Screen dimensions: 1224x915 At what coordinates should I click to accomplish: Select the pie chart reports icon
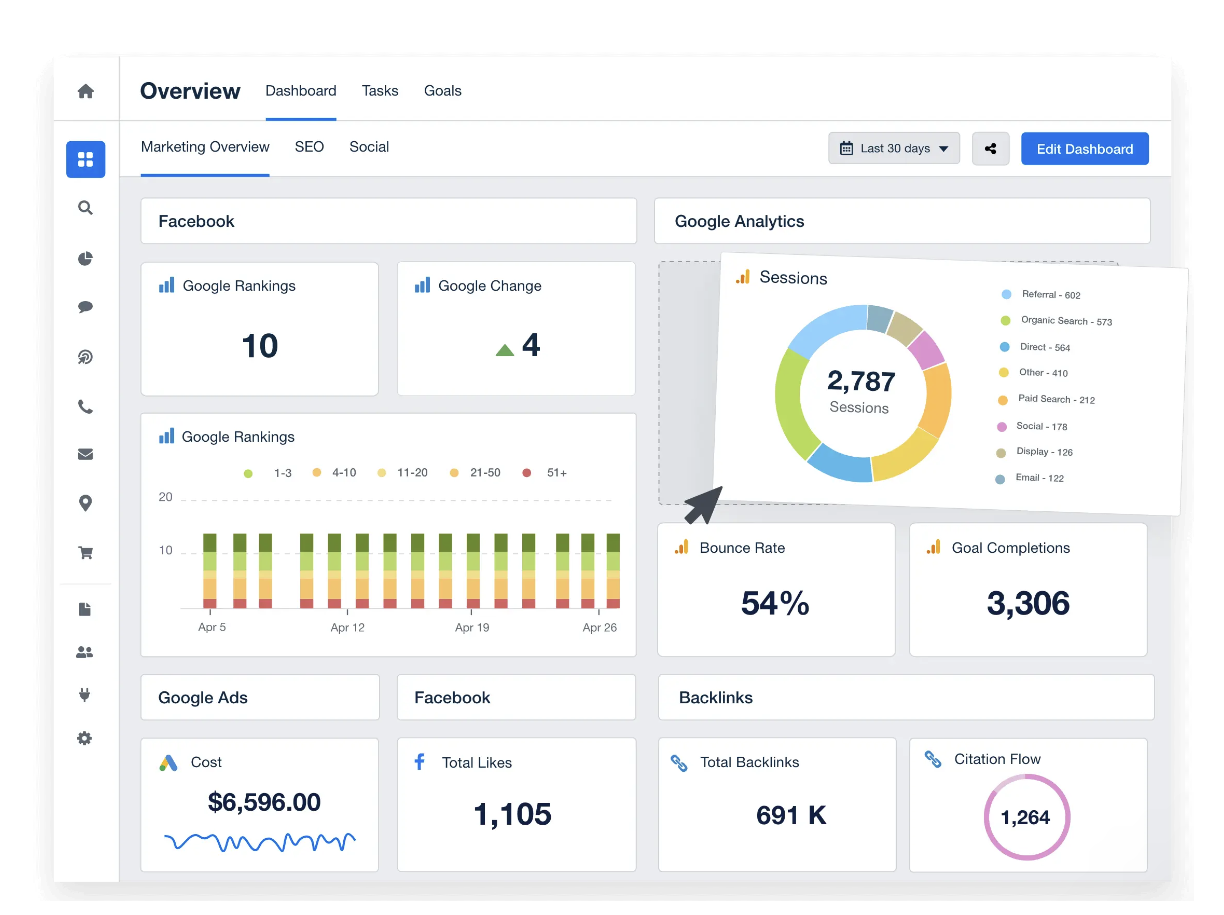86,259
